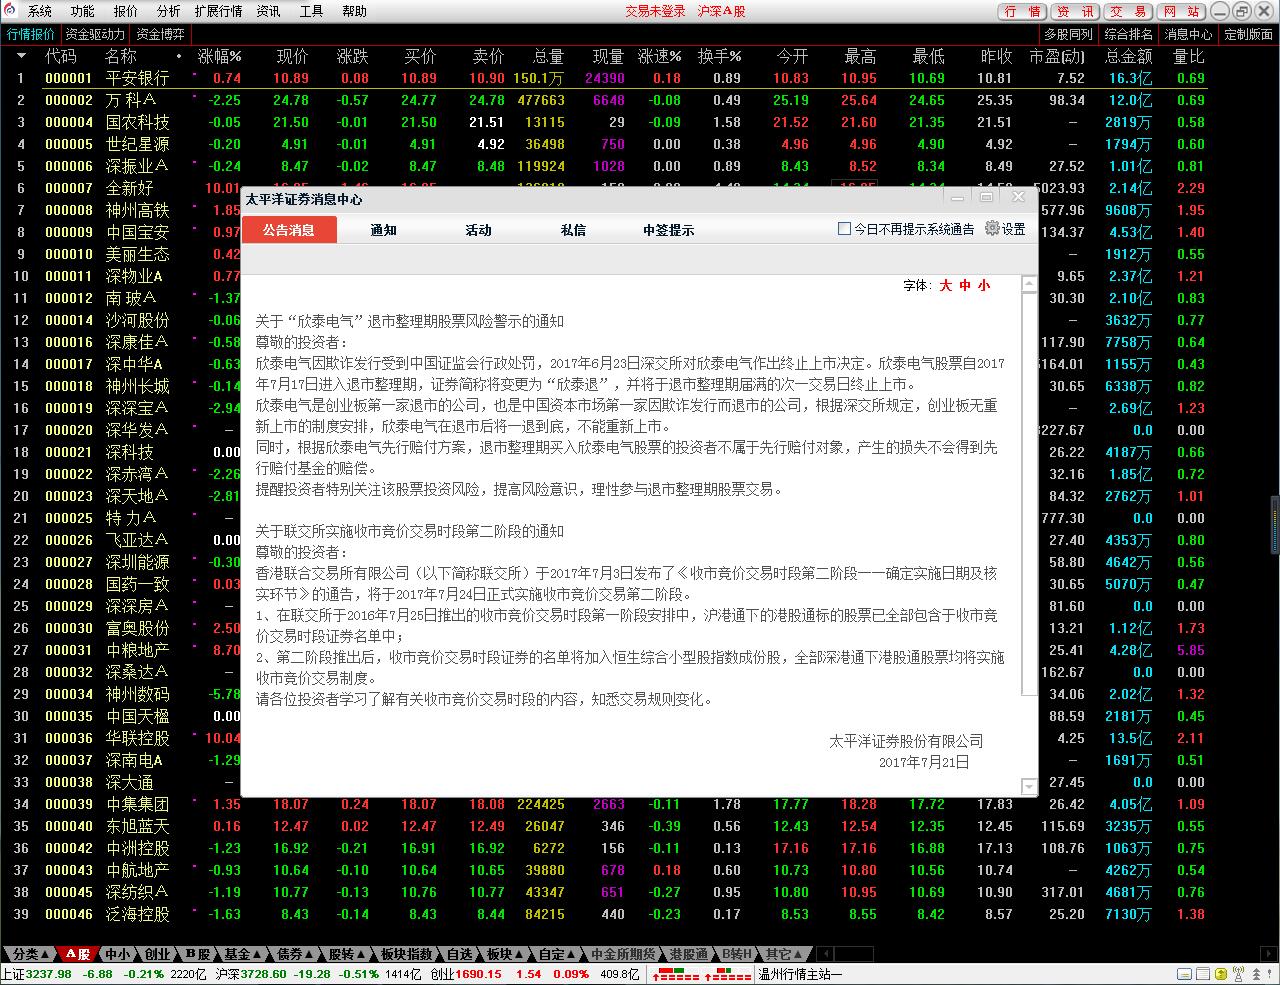Open the 板块 dropdown tab
1280x985 pixels.
pyautogui.click(x=505, y=954)
